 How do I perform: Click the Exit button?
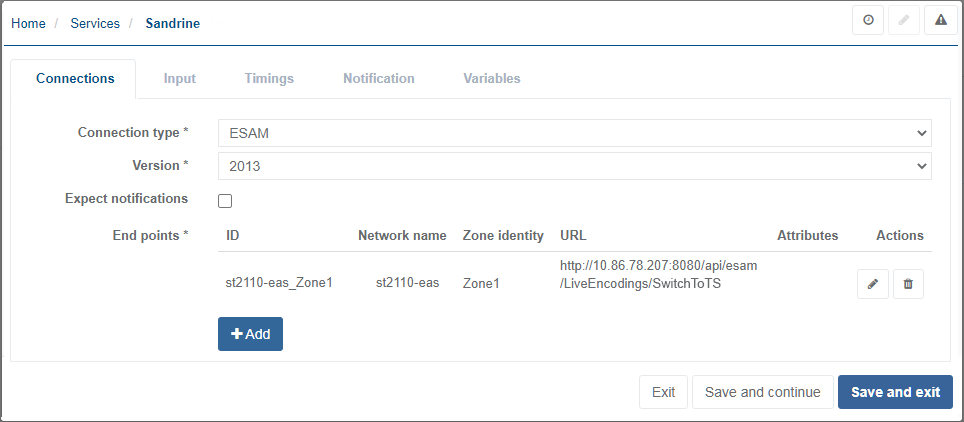click(663, 392)
